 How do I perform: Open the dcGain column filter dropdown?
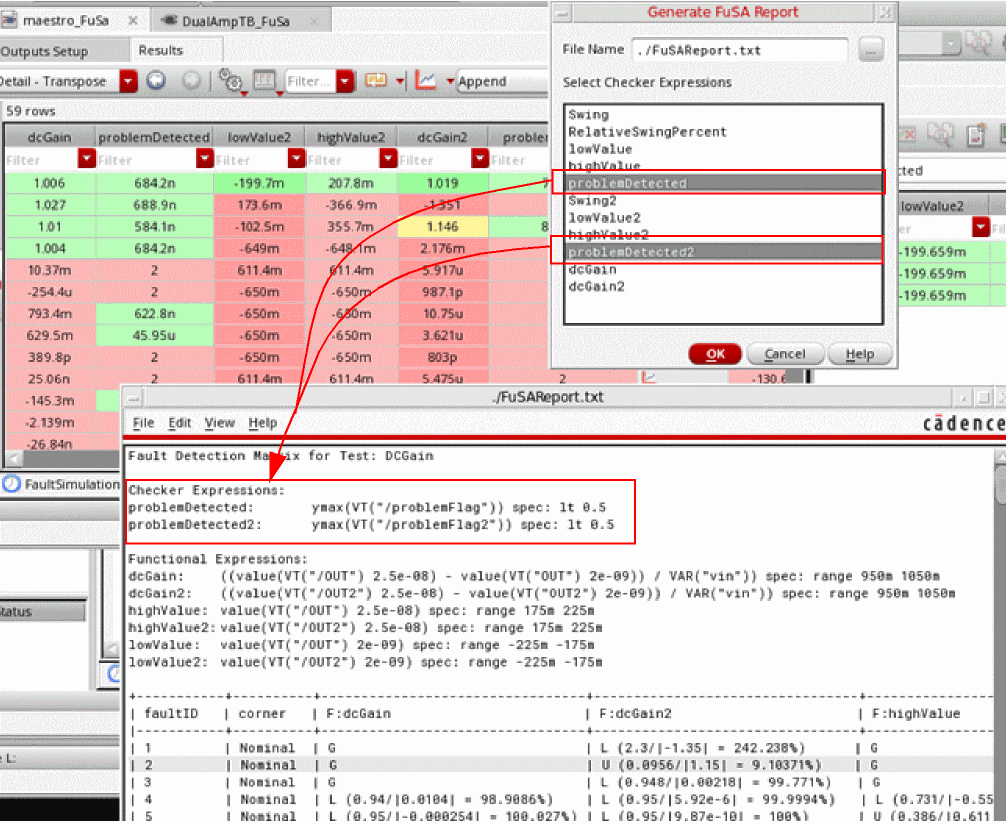[86, 159]
